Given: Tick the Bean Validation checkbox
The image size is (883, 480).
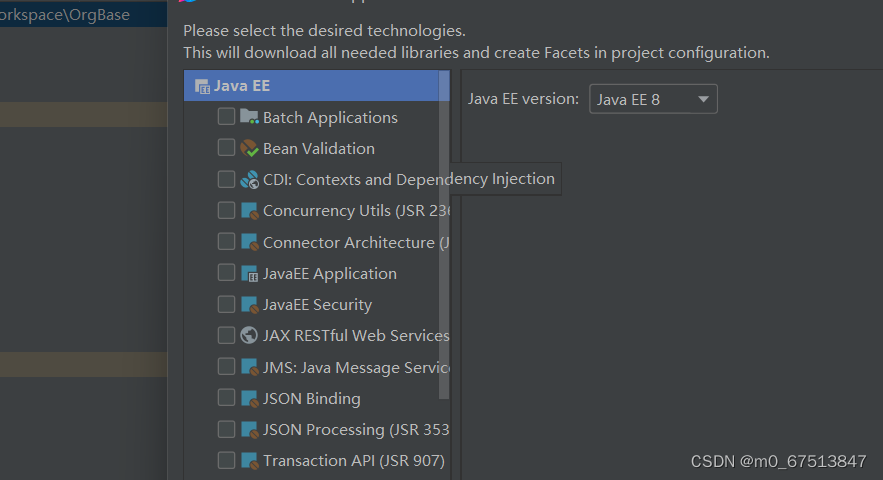Looking at the screenshot, I should tap(226, 148).
